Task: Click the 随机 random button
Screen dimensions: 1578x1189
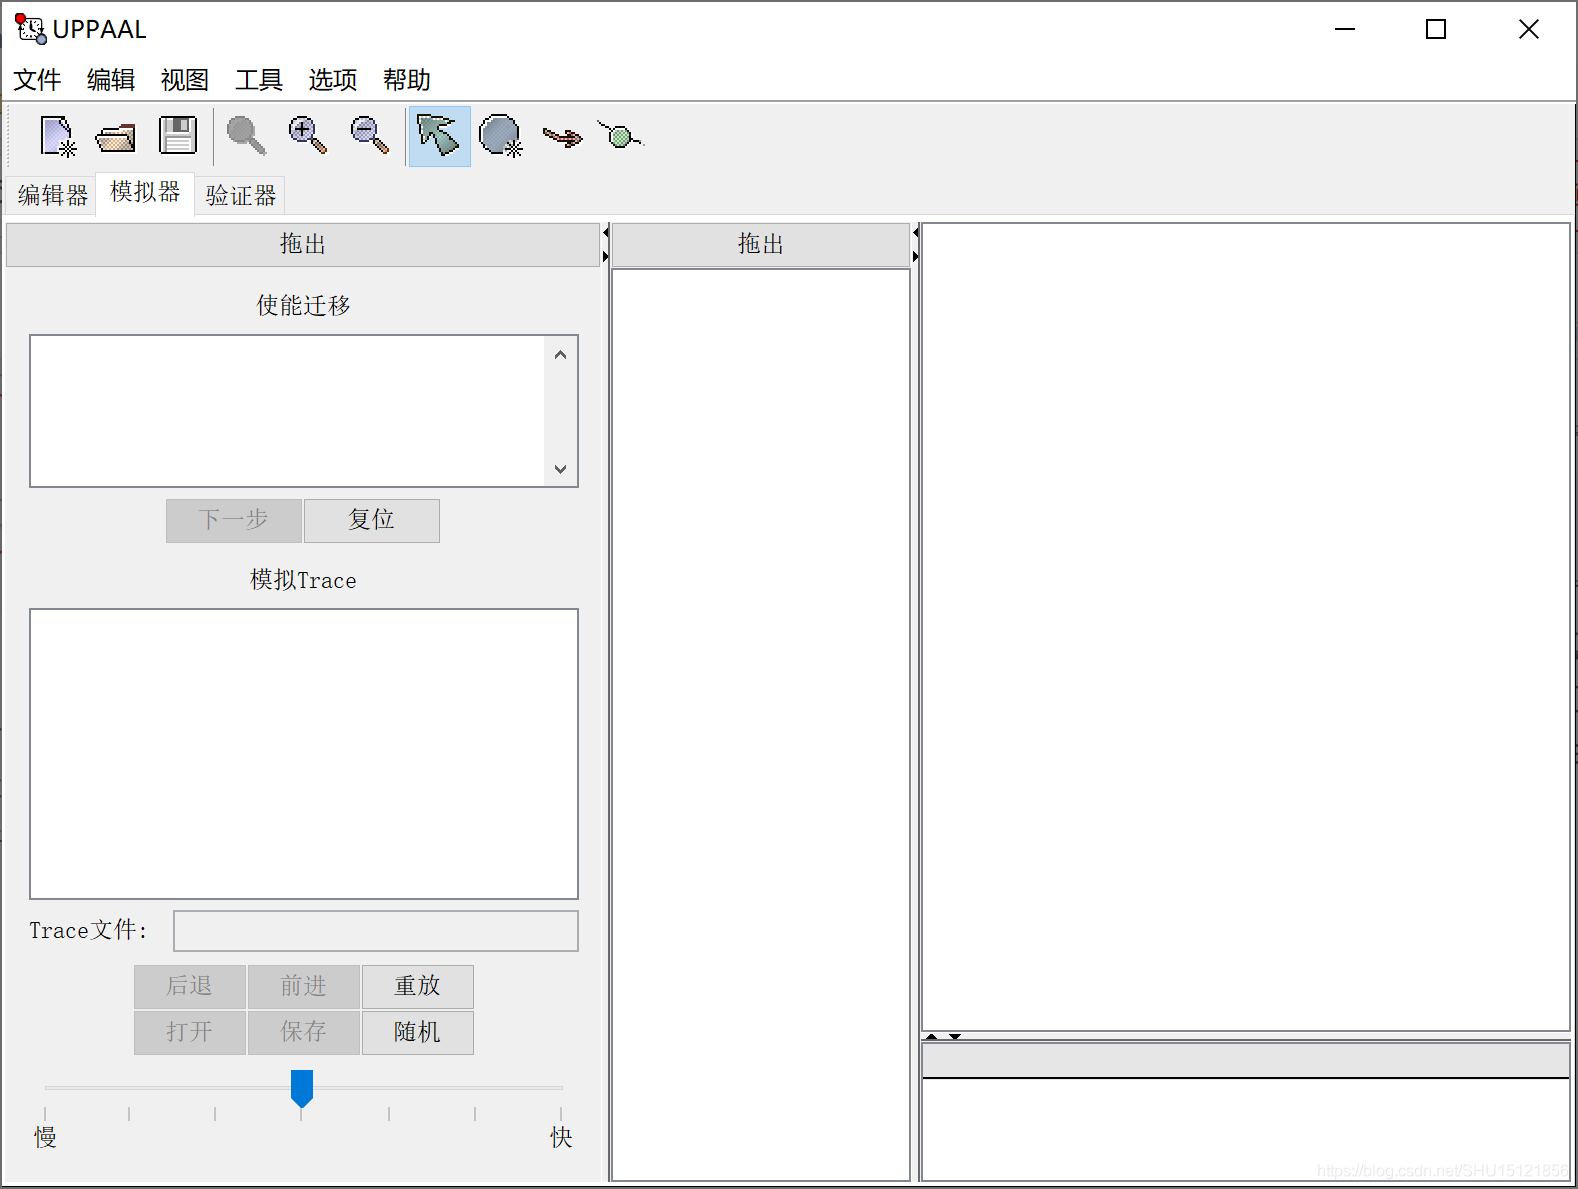Action: (418, 1032)
